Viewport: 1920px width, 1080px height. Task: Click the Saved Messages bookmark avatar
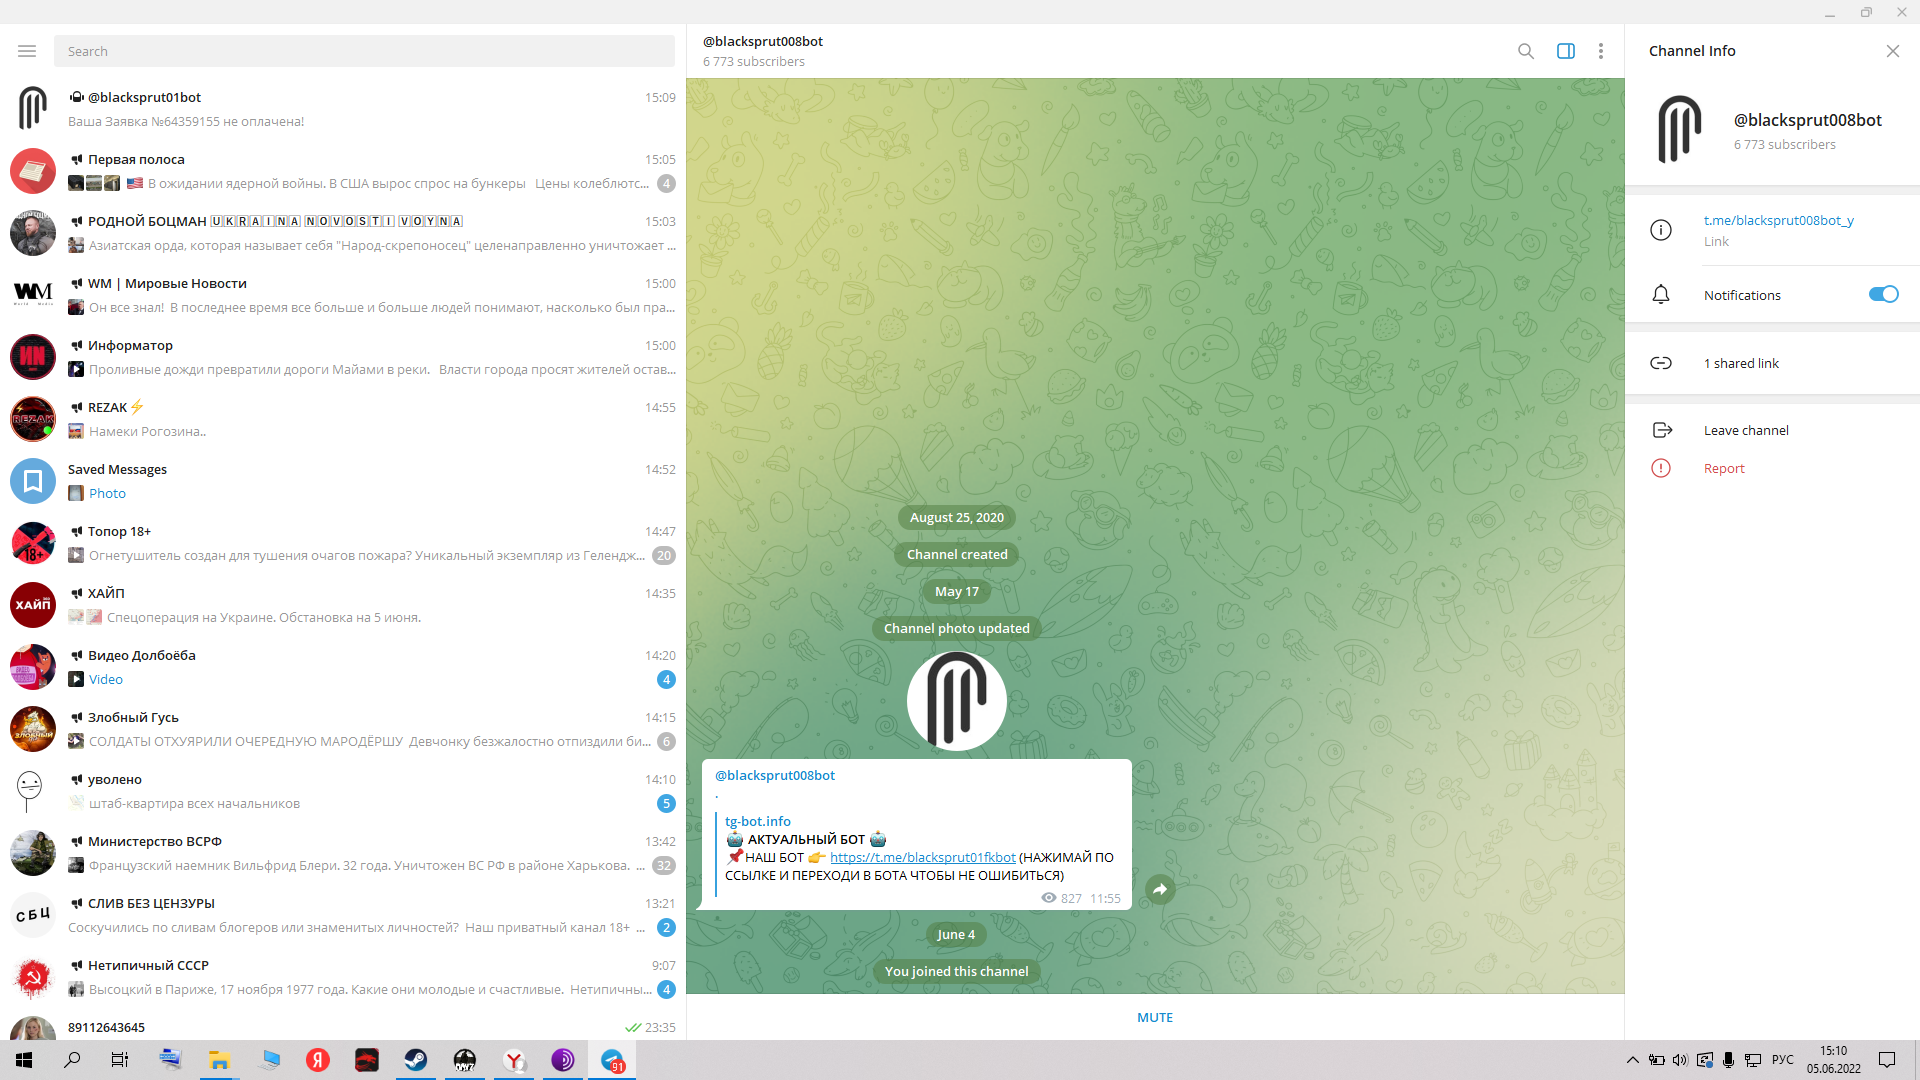click(33, 481)
